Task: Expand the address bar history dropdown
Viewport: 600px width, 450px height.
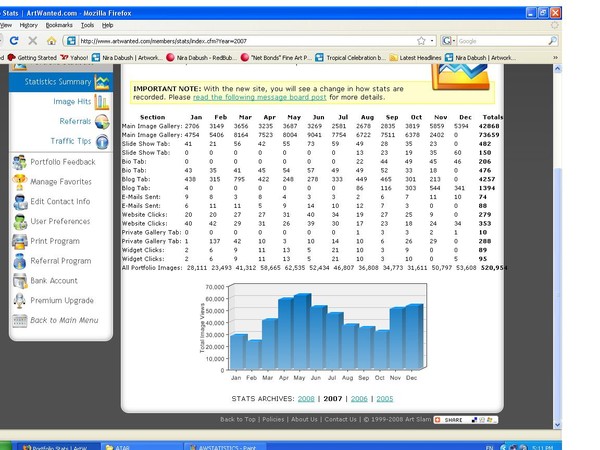Action: 432,41
